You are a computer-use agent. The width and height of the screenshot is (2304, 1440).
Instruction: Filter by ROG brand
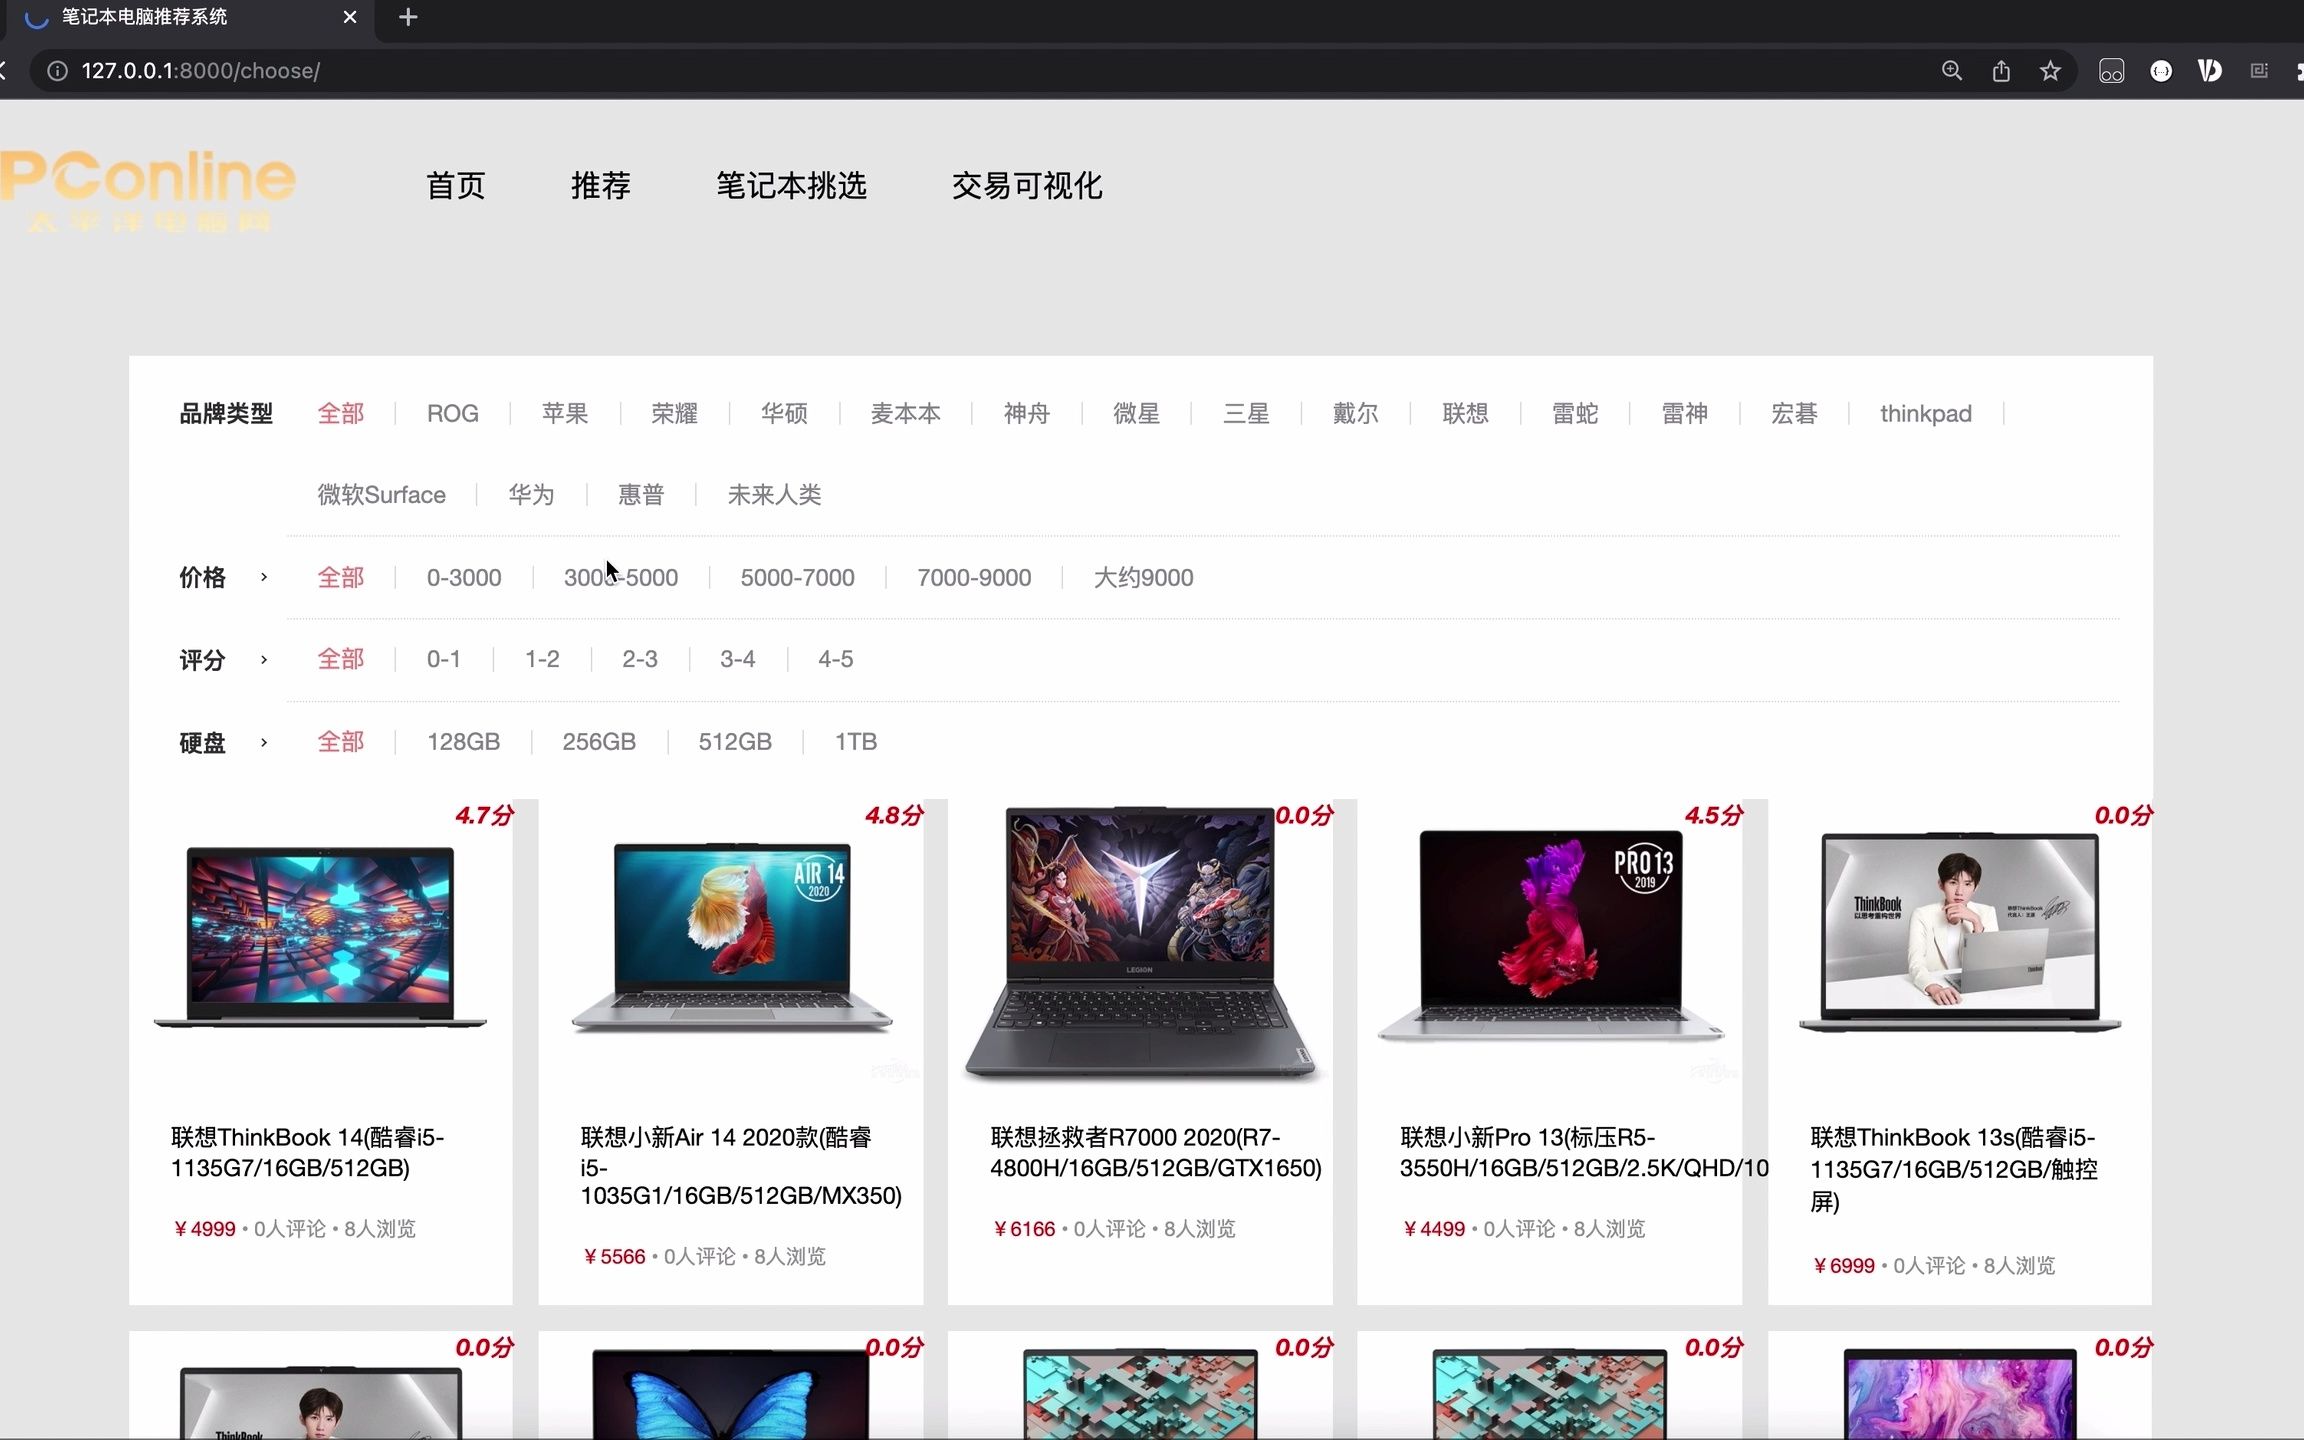coord(453,414)
